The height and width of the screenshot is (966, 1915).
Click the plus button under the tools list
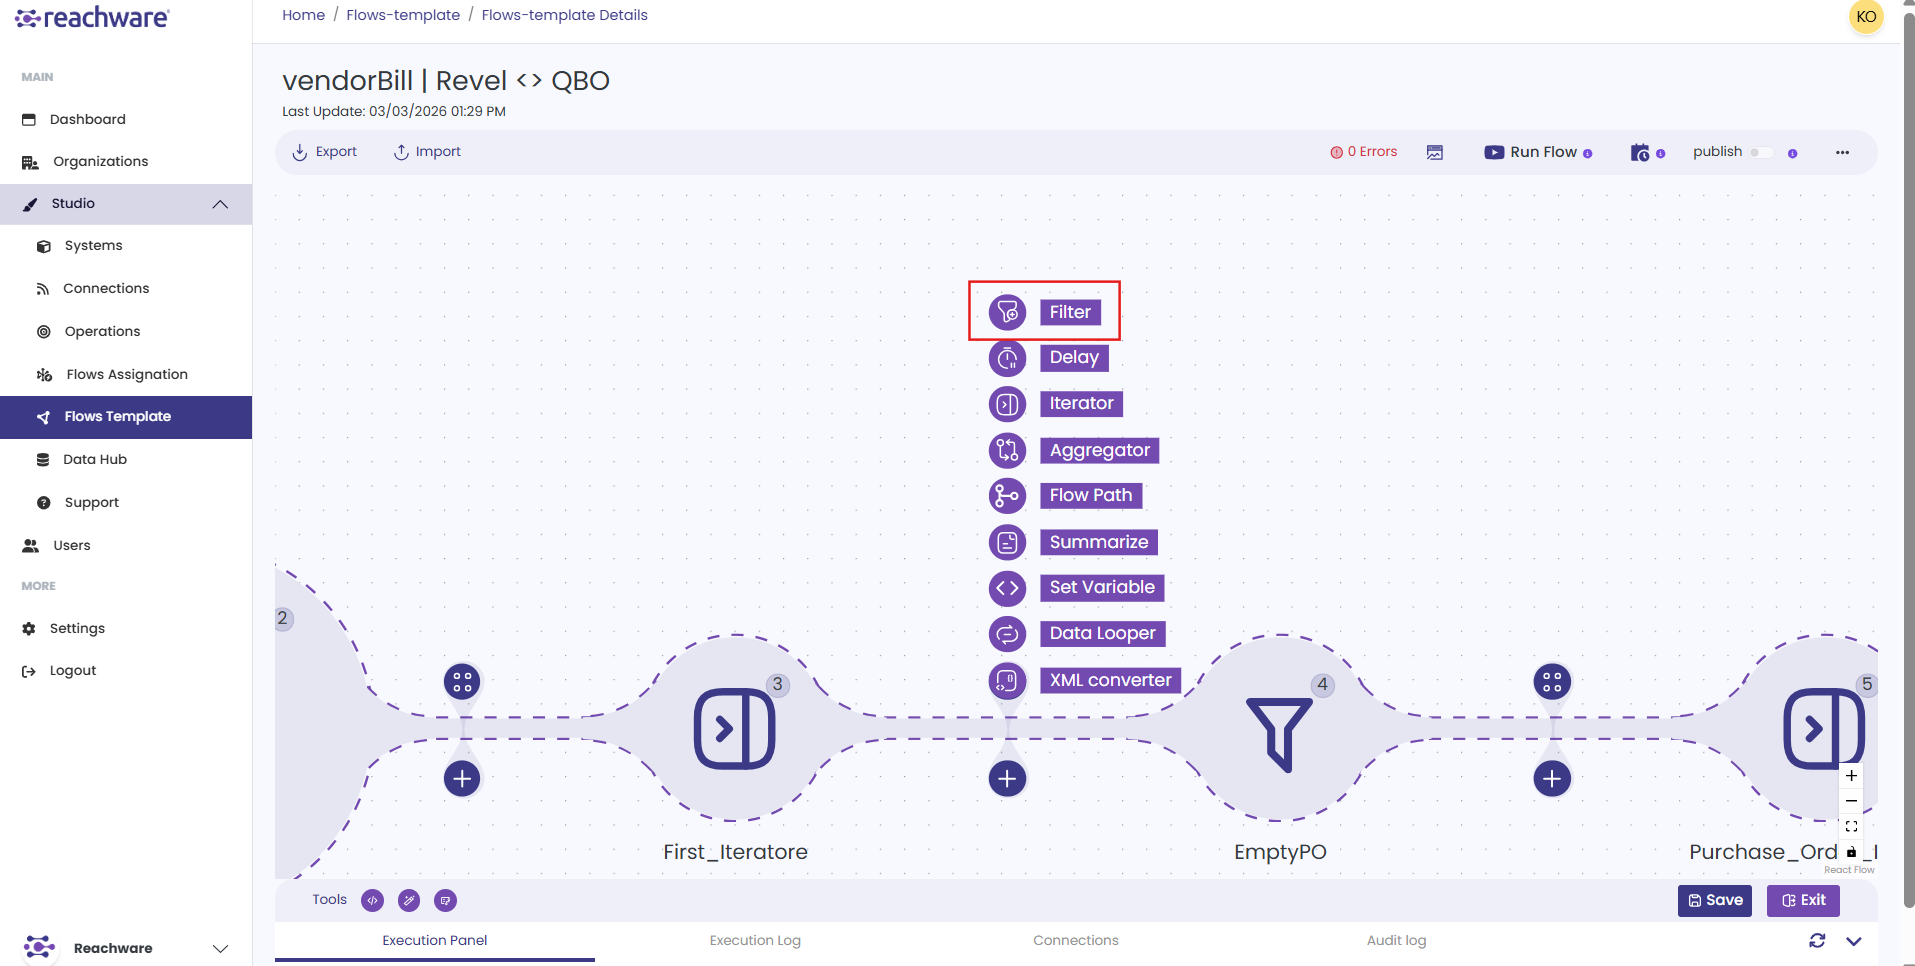pos(1007,778)
